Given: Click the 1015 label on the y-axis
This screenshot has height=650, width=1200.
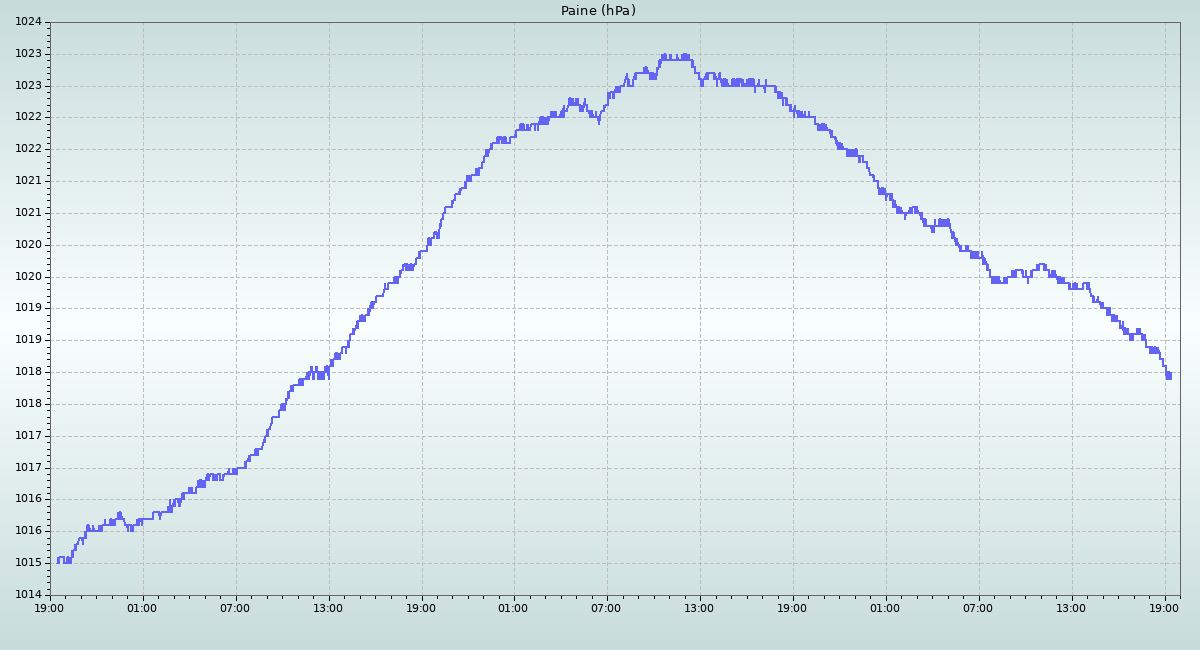Looking at the screenshot, I should 29,563.
